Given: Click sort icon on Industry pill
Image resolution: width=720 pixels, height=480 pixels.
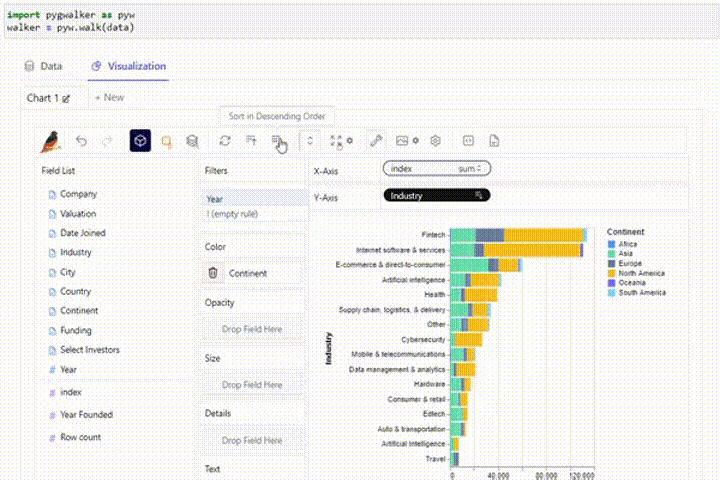Looking at the screenshot, I should coord(478,195).
